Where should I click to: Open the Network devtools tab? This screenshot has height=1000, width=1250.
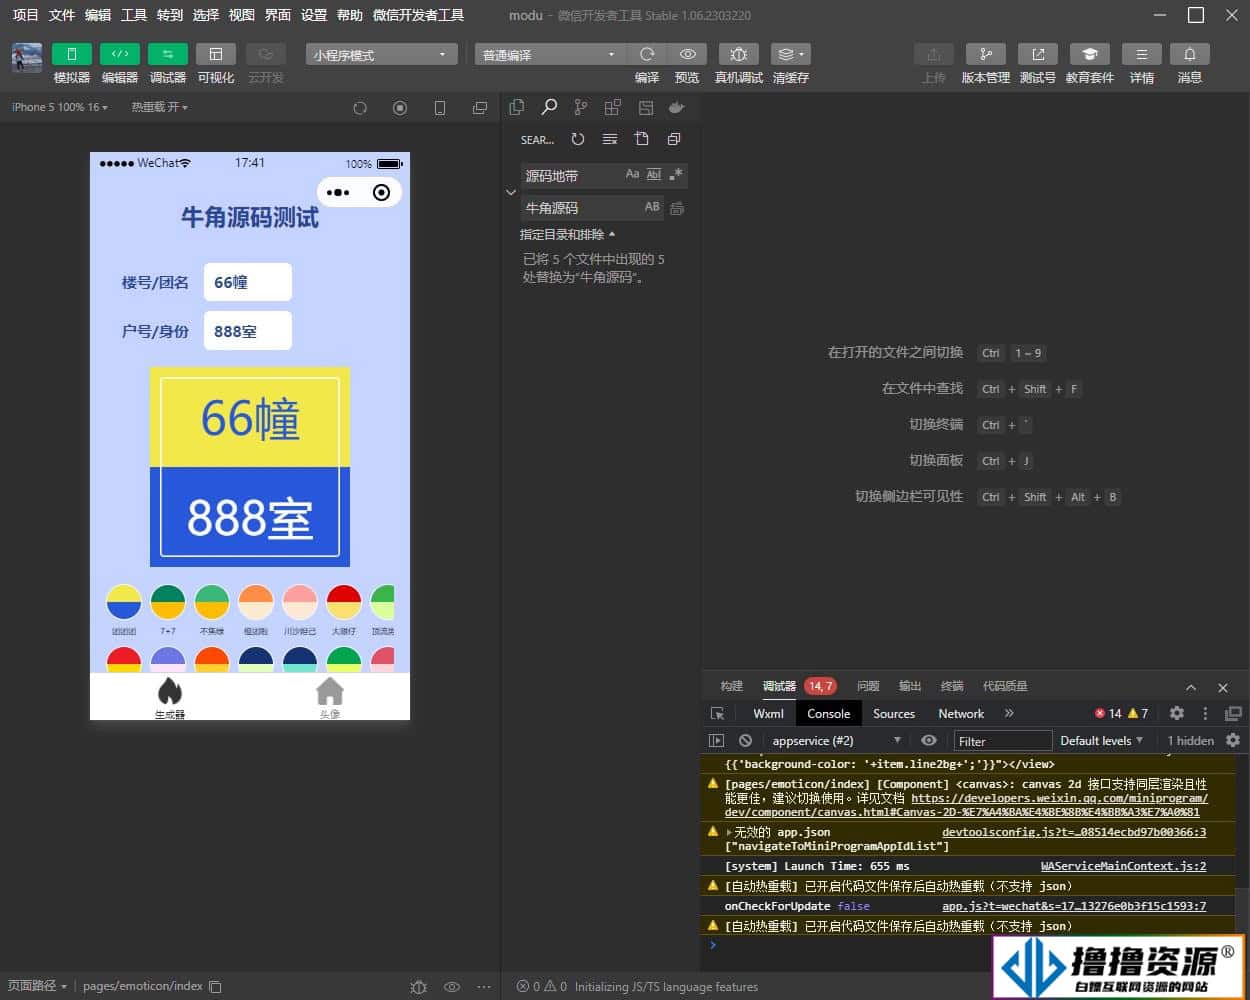(x=961, y=713)
